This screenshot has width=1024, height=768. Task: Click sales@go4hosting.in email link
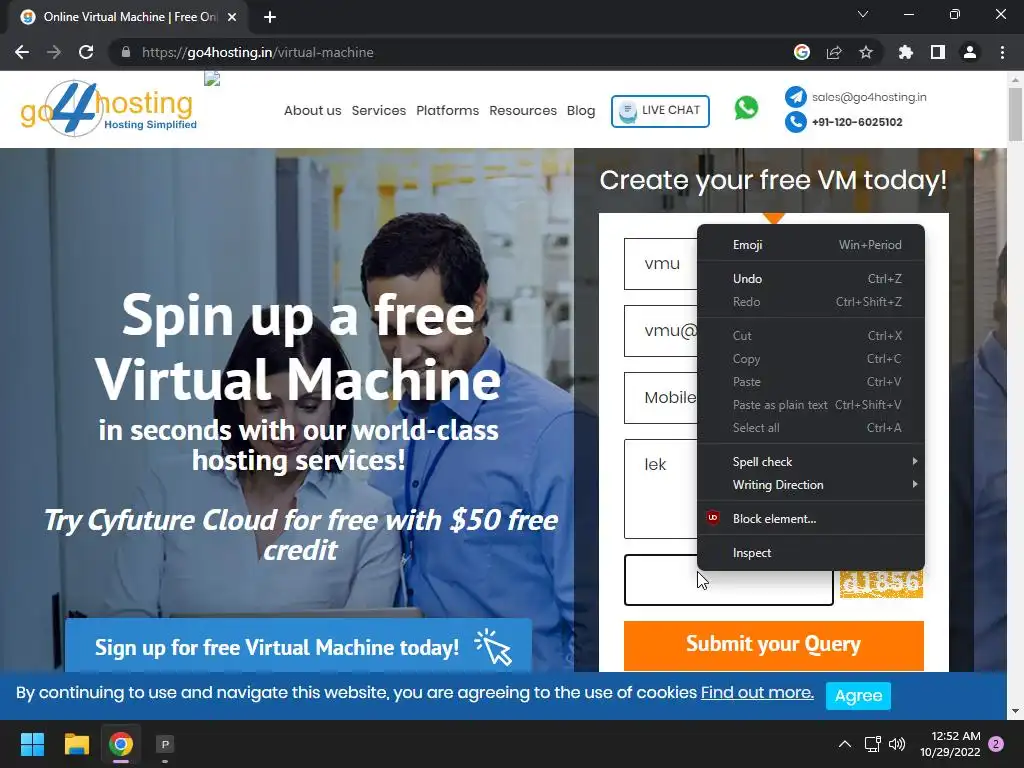point(869,97)
